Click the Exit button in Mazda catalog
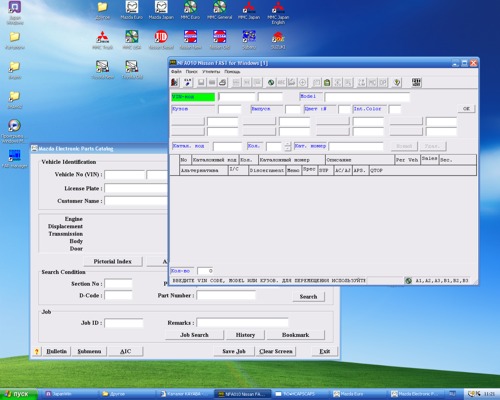Screen dimensions: 500x400 tap(325, 351)
